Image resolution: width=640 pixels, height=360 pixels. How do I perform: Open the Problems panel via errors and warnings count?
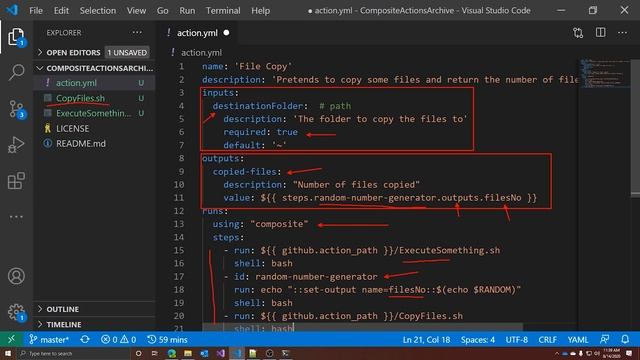(118, 339)
